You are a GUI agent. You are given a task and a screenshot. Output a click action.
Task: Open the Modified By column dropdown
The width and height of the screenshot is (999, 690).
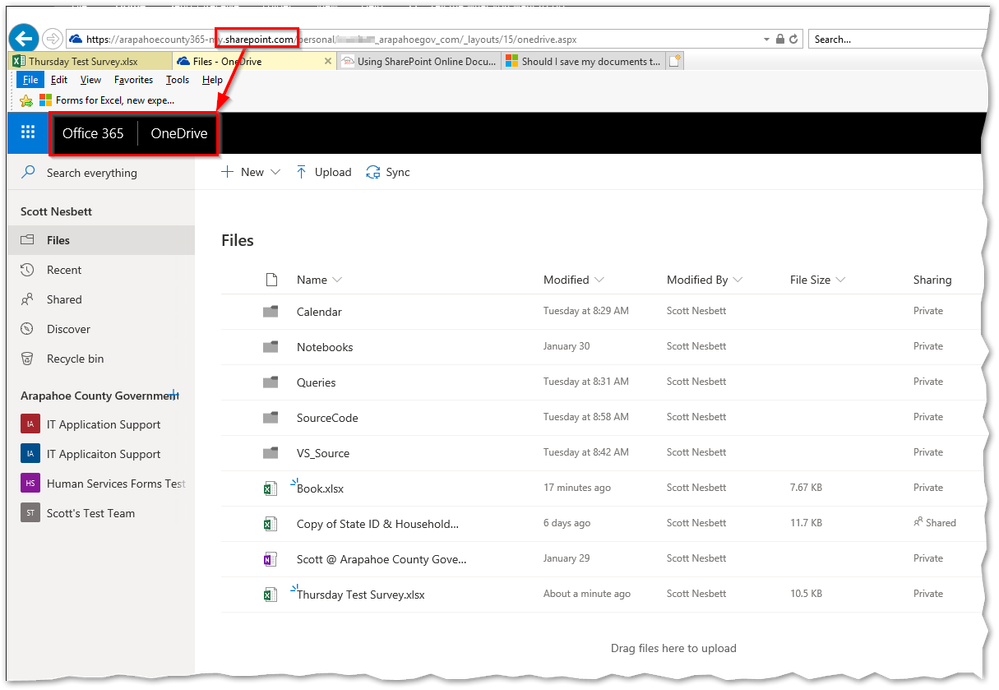[738, 280]
